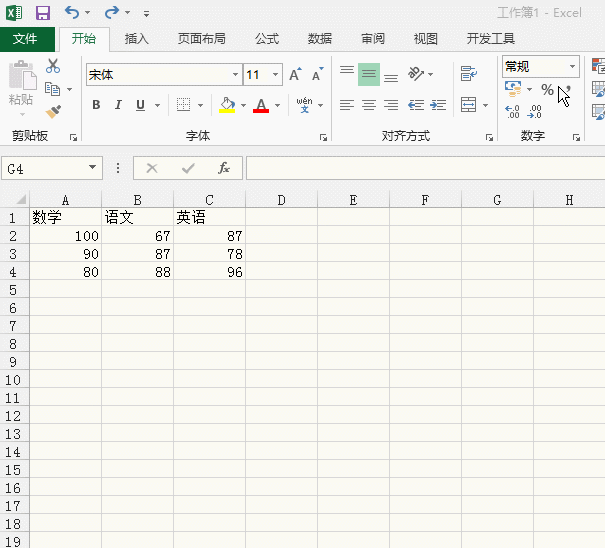This screenshot has height=548, width=605.
Task: Toggle Italic formatting
Action: coord(118,105)
